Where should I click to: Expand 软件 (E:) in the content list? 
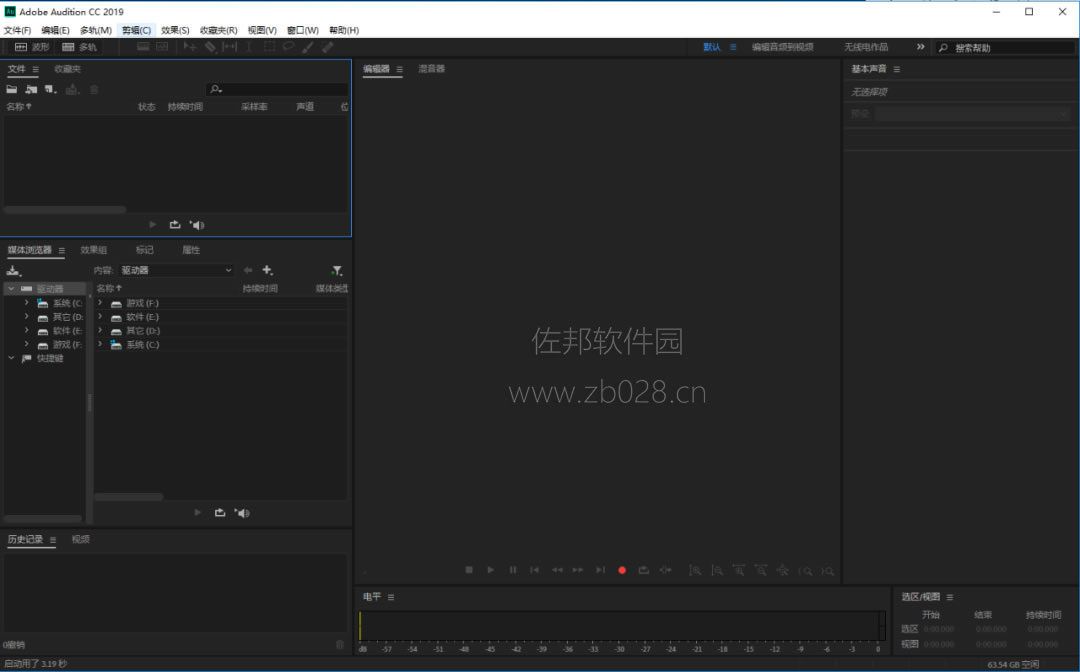pyautogui.click(x=100, y=317)
